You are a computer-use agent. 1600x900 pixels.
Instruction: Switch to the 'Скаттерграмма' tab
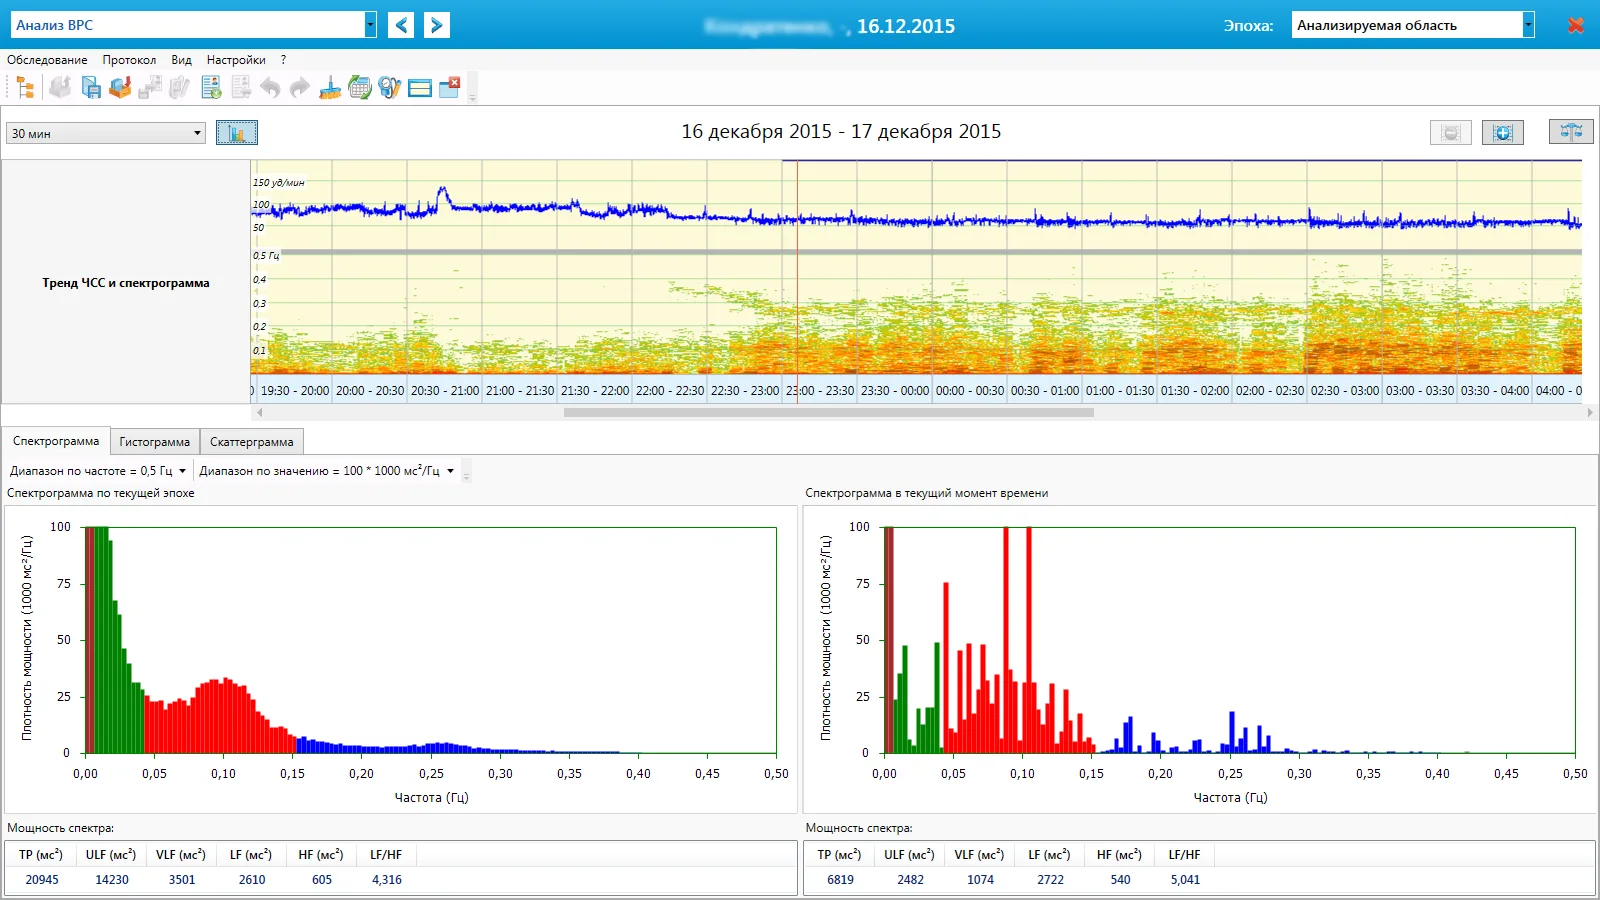coord(252,442)
